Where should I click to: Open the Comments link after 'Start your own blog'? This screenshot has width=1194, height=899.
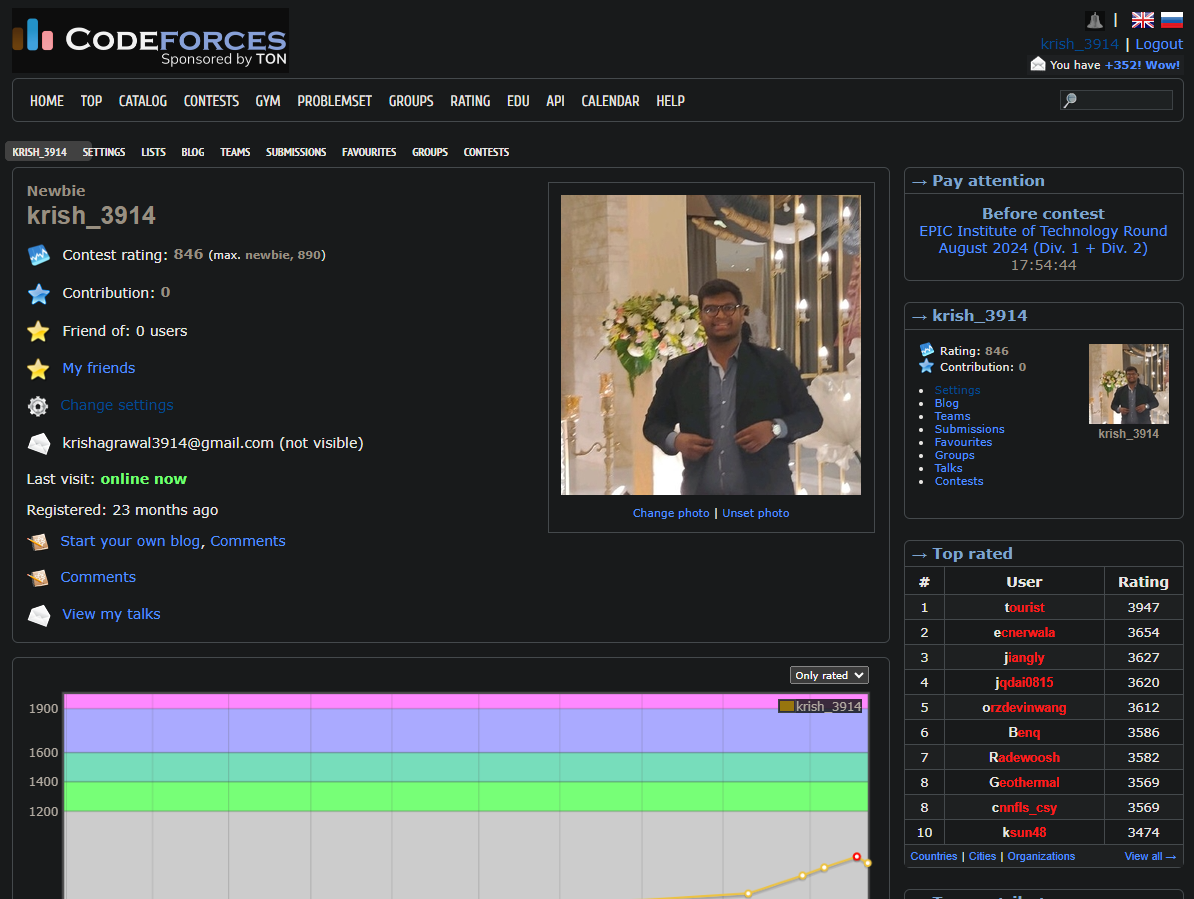[x=247, y=540]
